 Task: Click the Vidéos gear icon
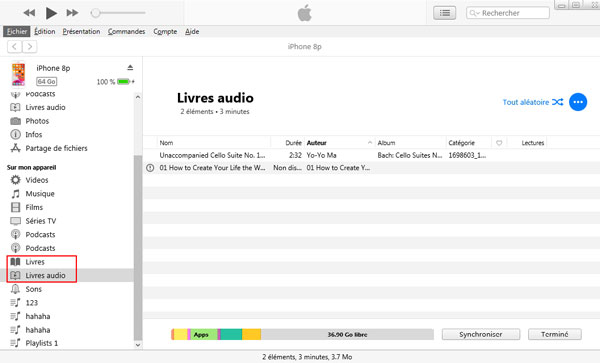[15, 180]
